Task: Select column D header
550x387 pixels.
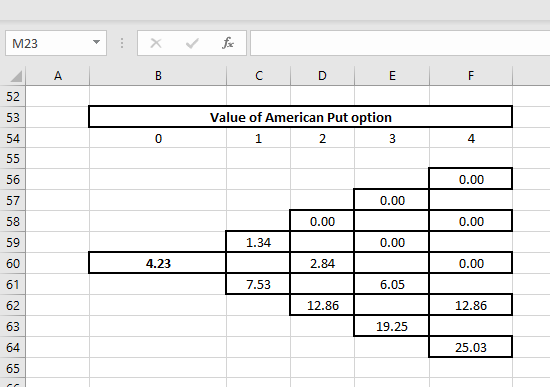Action: pyautogui.click(x=322, y=76)
